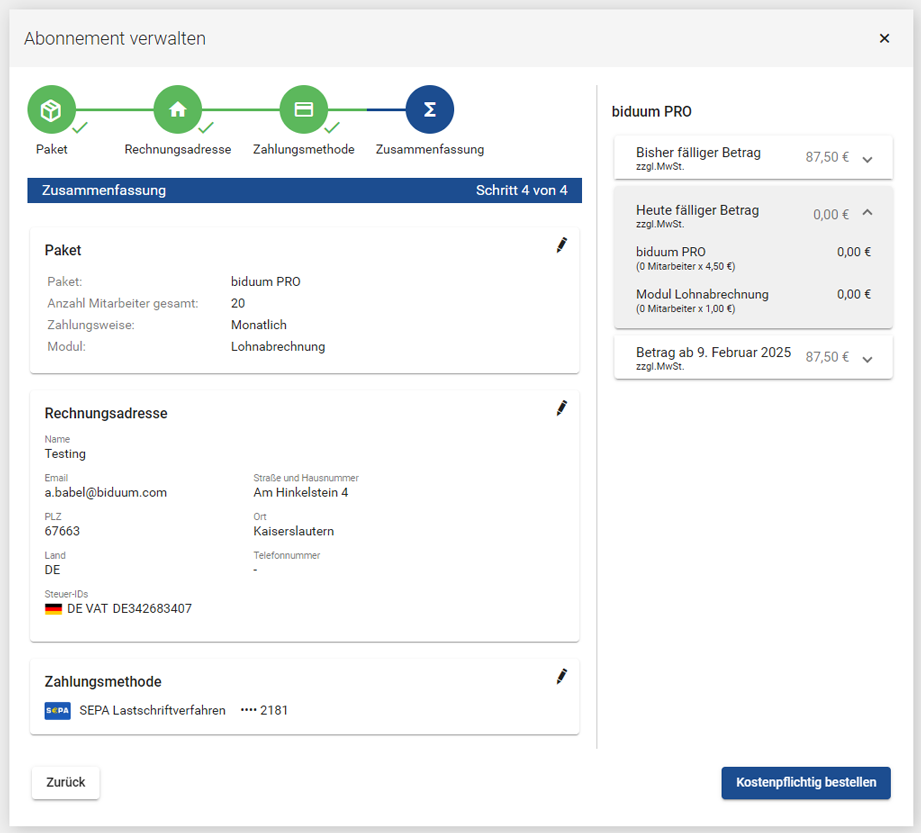Click the Zusammenfassung sigma step icon
The image size is (921, 833).
pyautogui.click(x=430, y=110)
